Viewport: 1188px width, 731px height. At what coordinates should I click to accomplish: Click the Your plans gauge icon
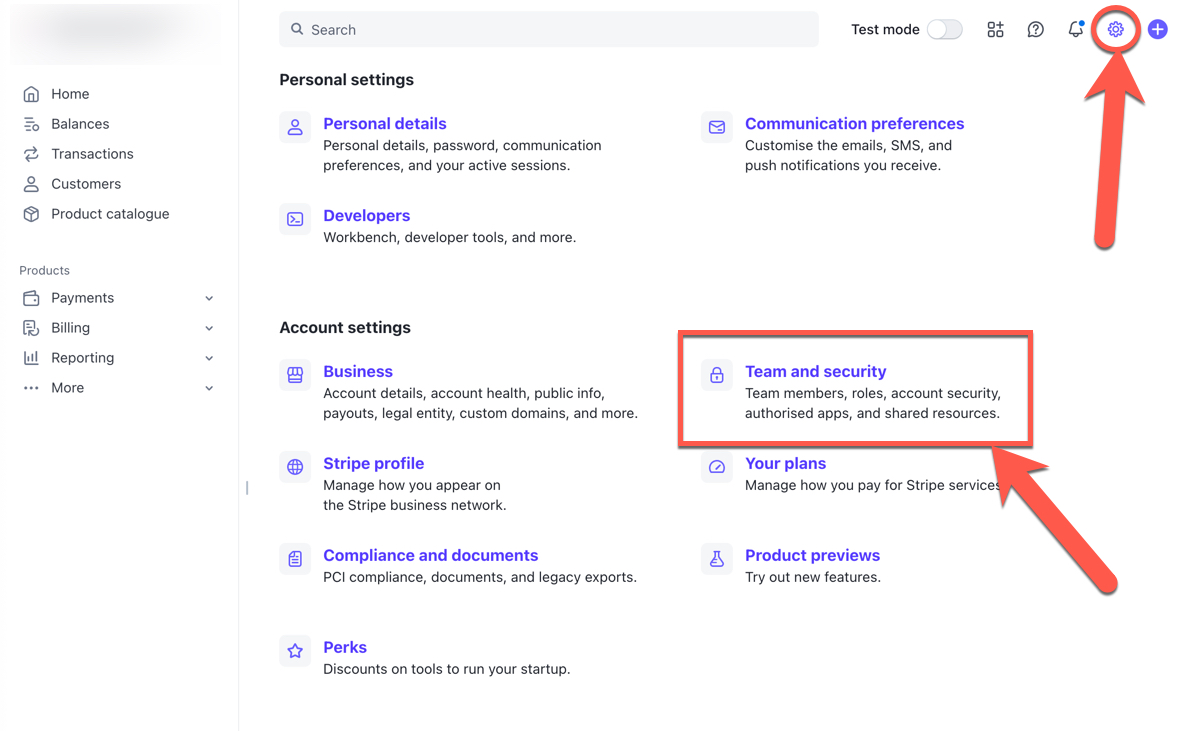[717, 467]
